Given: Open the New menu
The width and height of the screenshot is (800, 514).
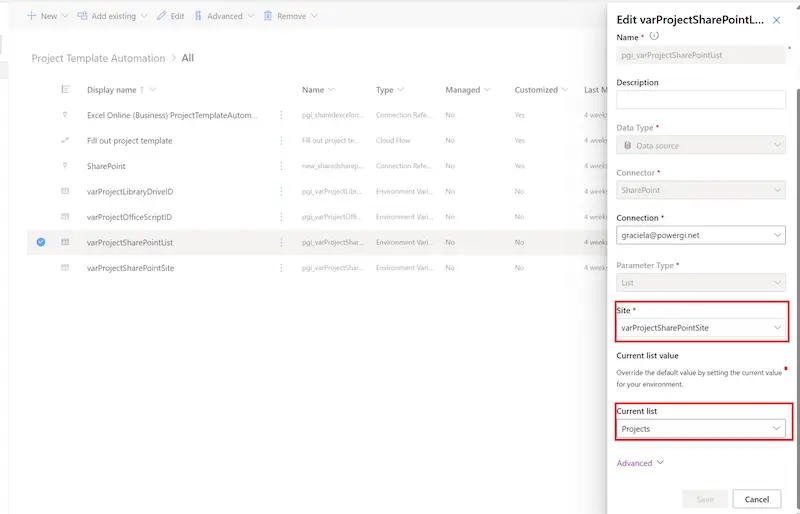Looking at the screenshot, I should coord(47,16).
